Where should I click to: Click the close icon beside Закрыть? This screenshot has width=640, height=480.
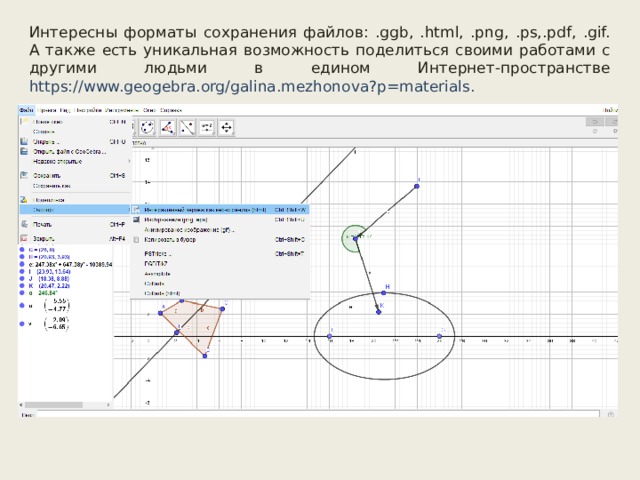pos(24,238)
